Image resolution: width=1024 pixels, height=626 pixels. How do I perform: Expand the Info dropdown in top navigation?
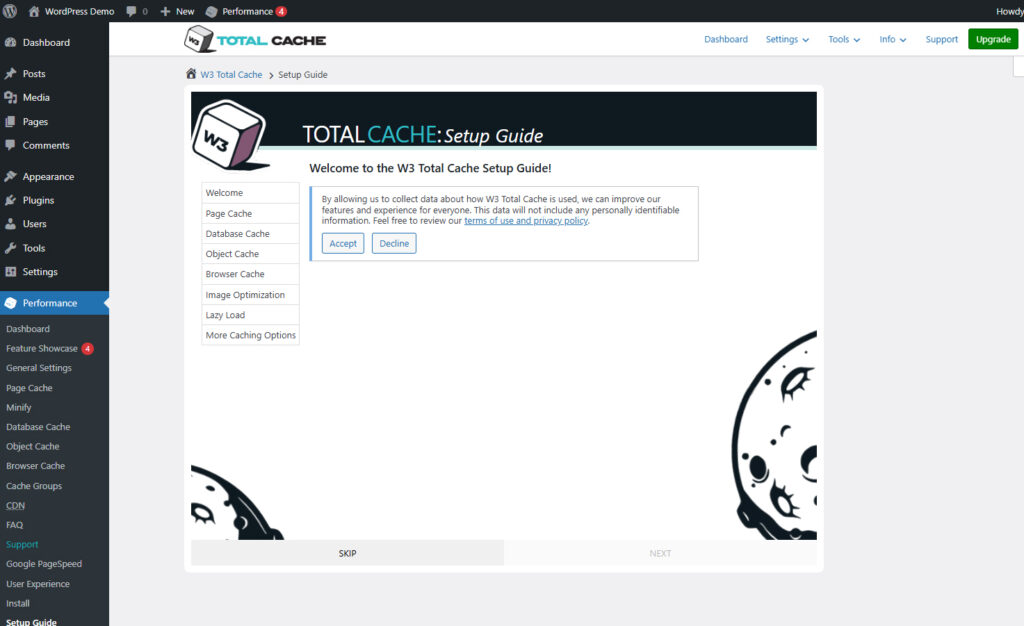pyautogui.click(x=893, y=39)
